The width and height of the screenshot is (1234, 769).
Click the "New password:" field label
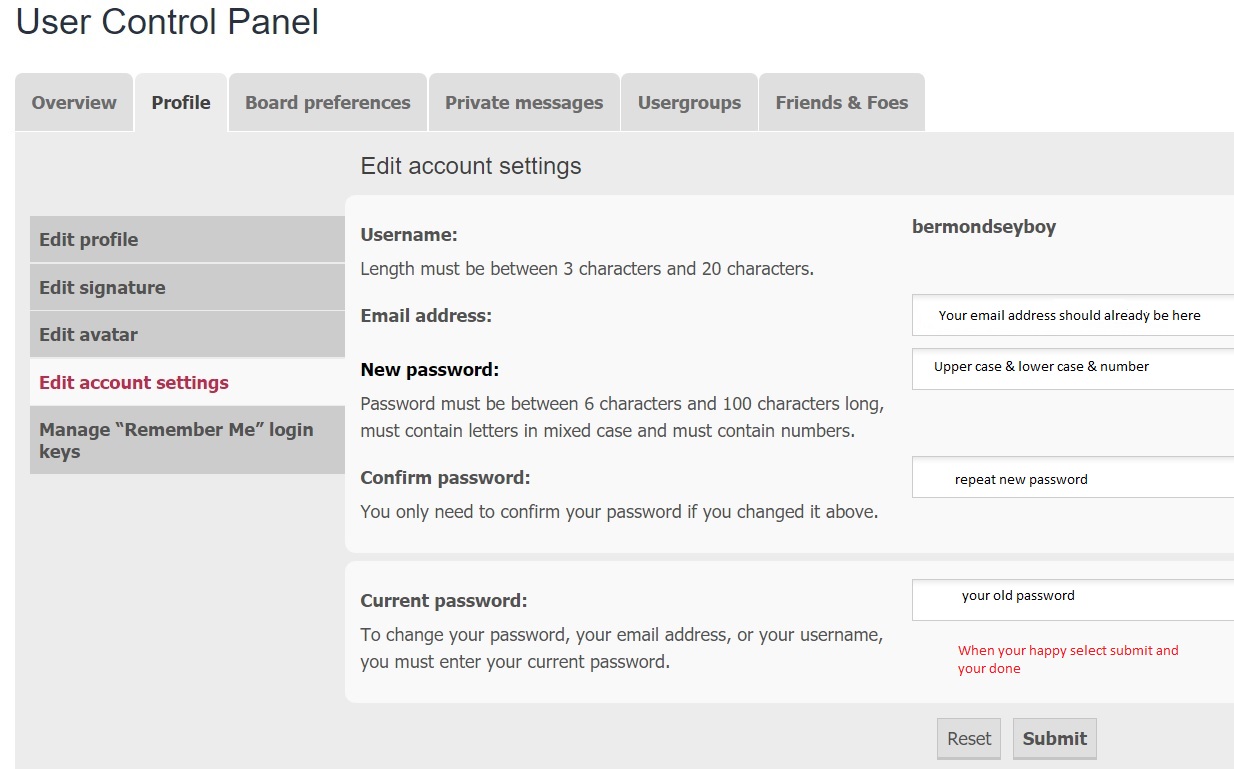point(429,370)
